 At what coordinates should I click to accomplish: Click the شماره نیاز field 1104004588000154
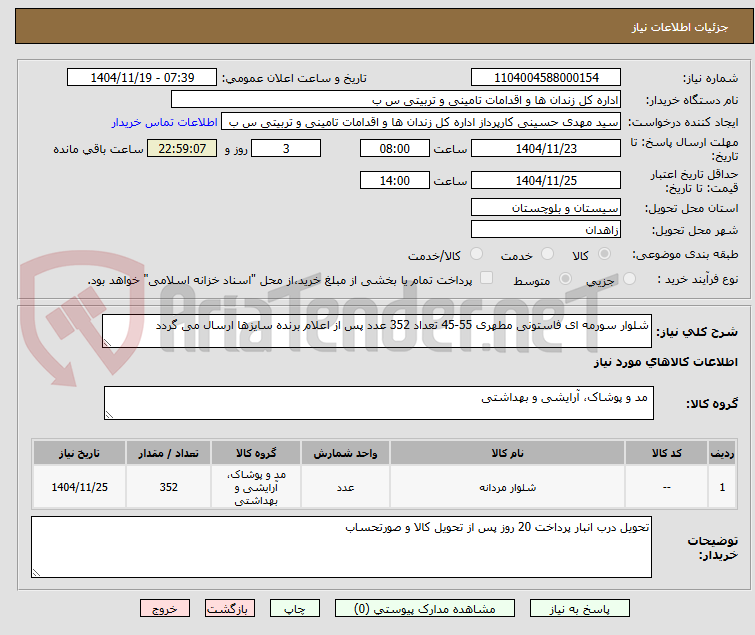pyautogui.click(x=546, y=78)
